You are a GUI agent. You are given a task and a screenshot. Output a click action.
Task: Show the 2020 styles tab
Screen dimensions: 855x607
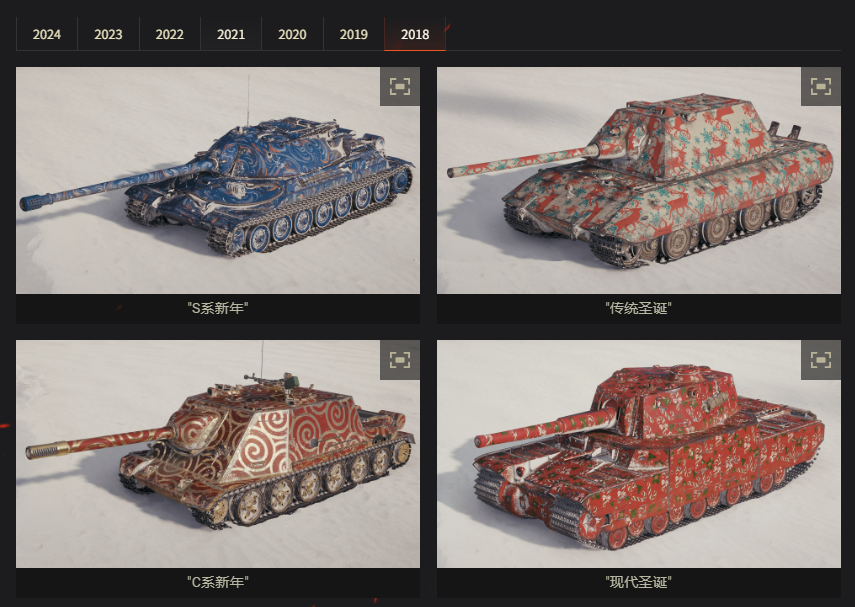pos(292,34)
